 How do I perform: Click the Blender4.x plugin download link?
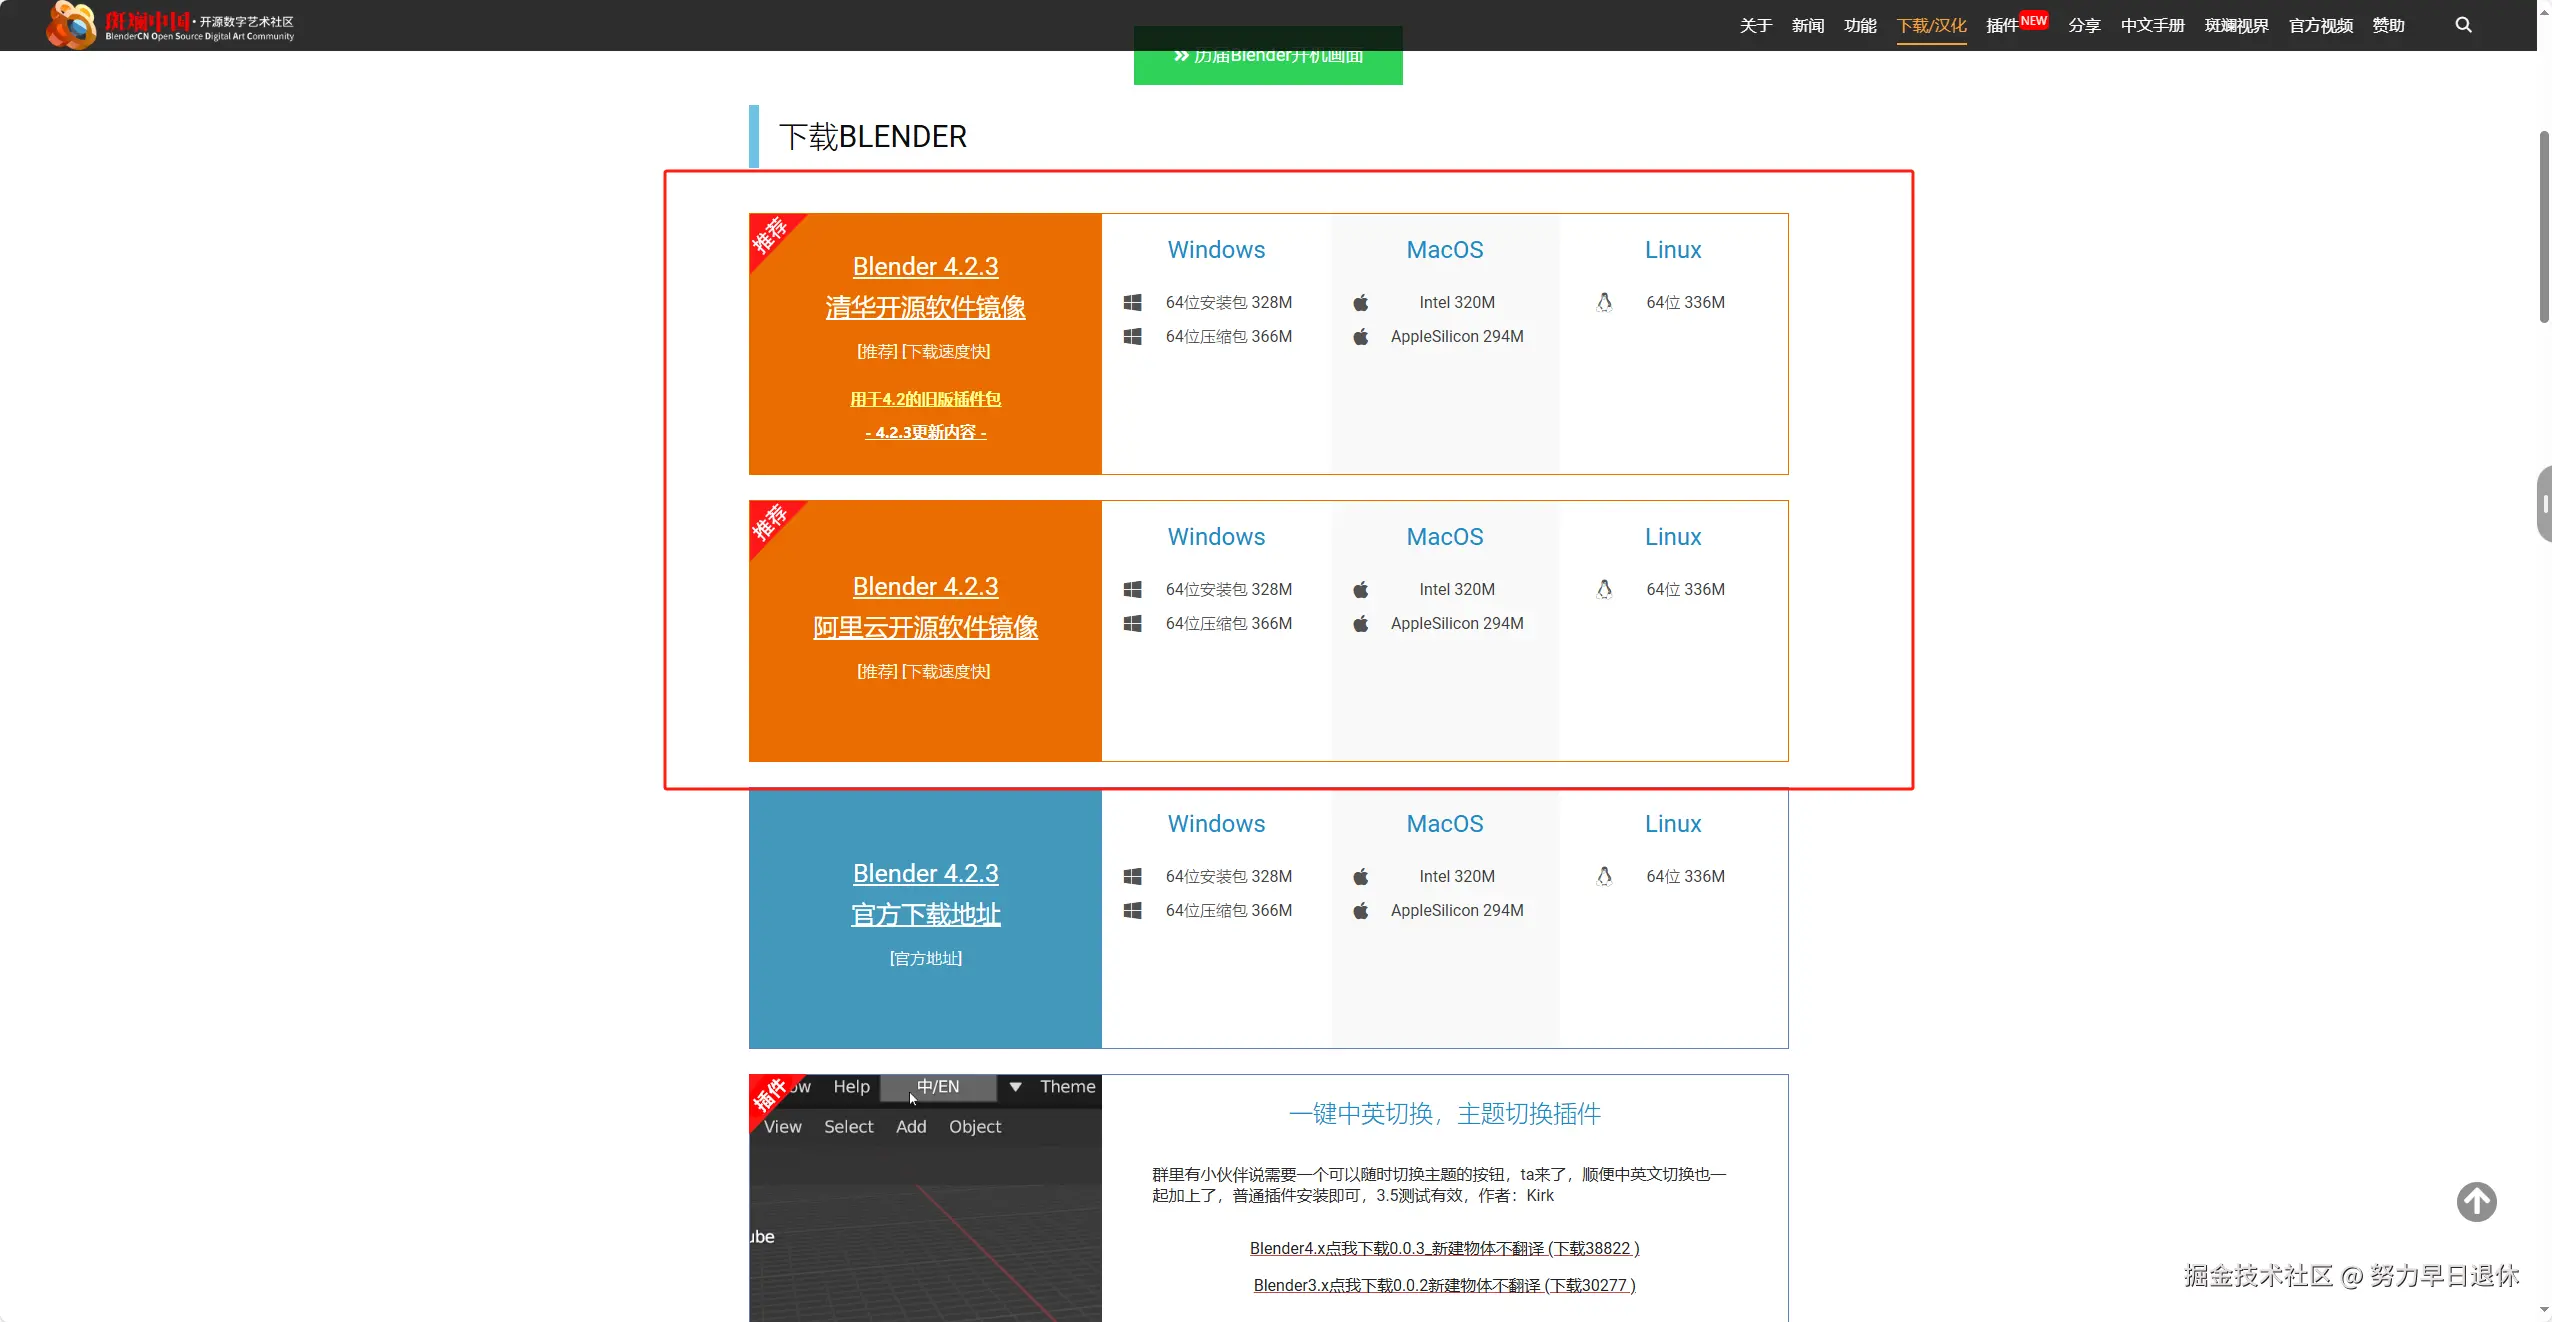pos(1444,1248)
